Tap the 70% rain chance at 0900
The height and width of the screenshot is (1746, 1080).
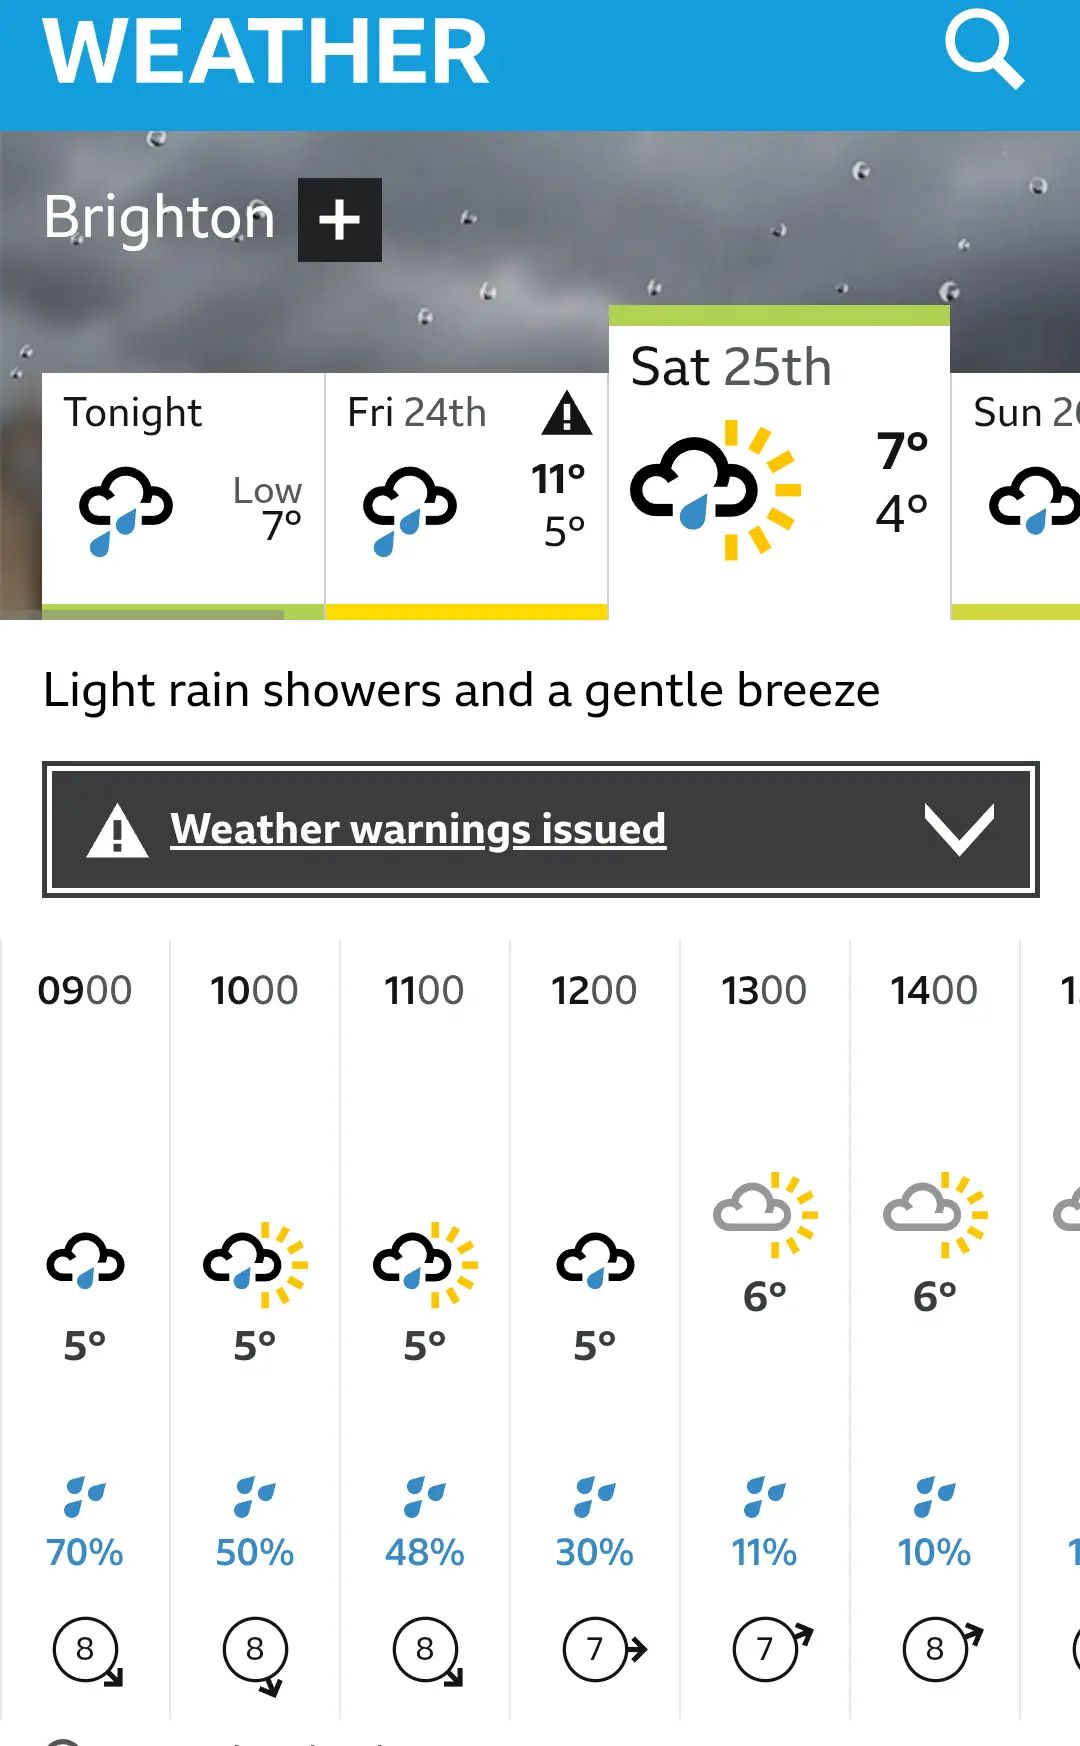coord(85,1552)
